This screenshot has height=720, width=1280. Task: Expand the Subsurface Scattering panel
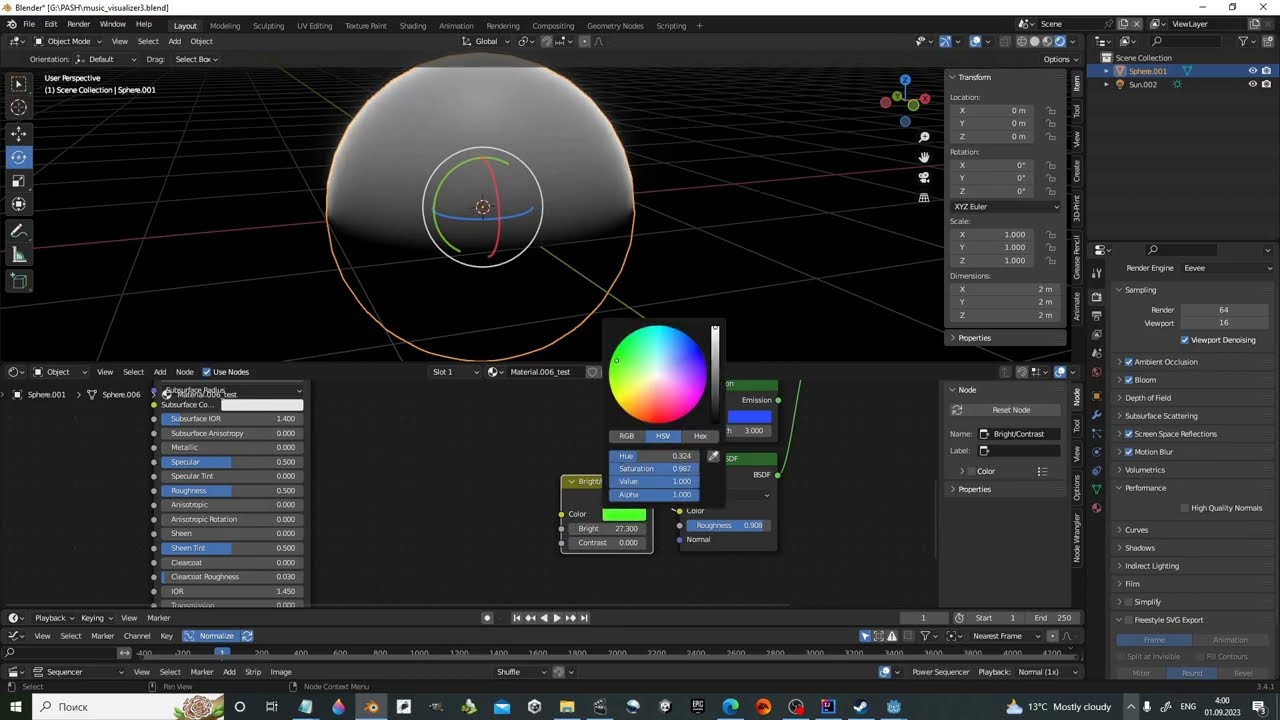tap(1160, 416)
